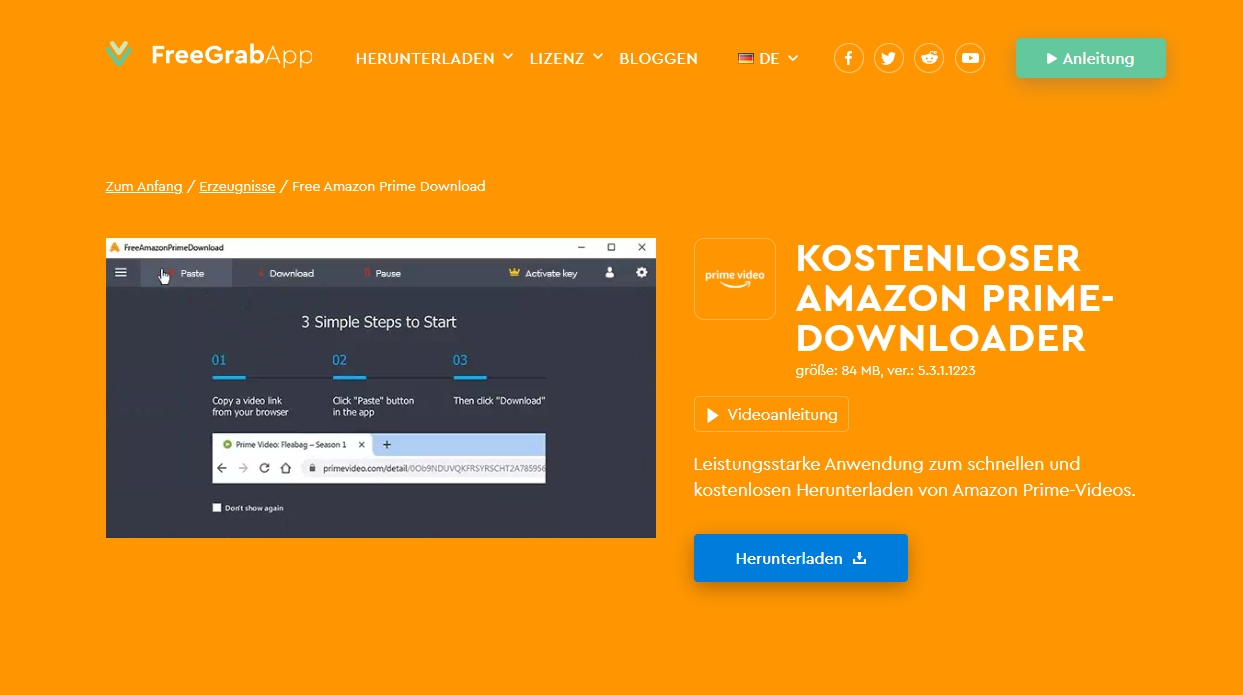This screenshot has width=1243, height=695.
Task: Open the Facebook social icon
Action: tap(849, 58)
